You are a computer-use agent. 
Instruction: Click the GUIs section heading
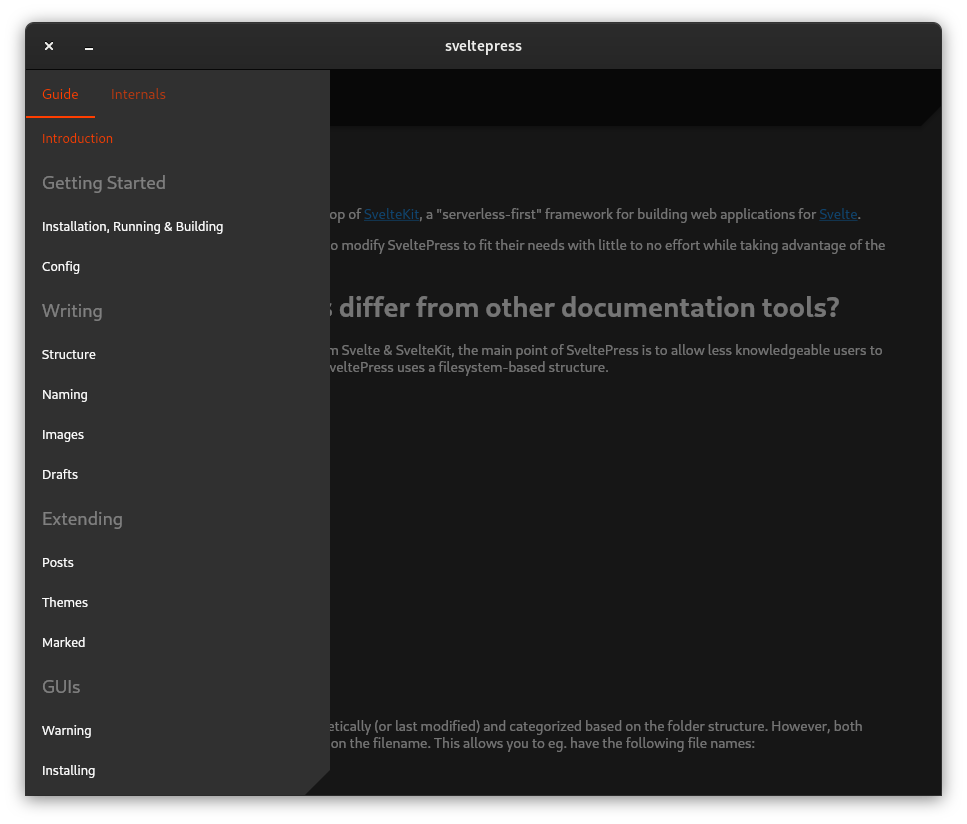[61, 687]
